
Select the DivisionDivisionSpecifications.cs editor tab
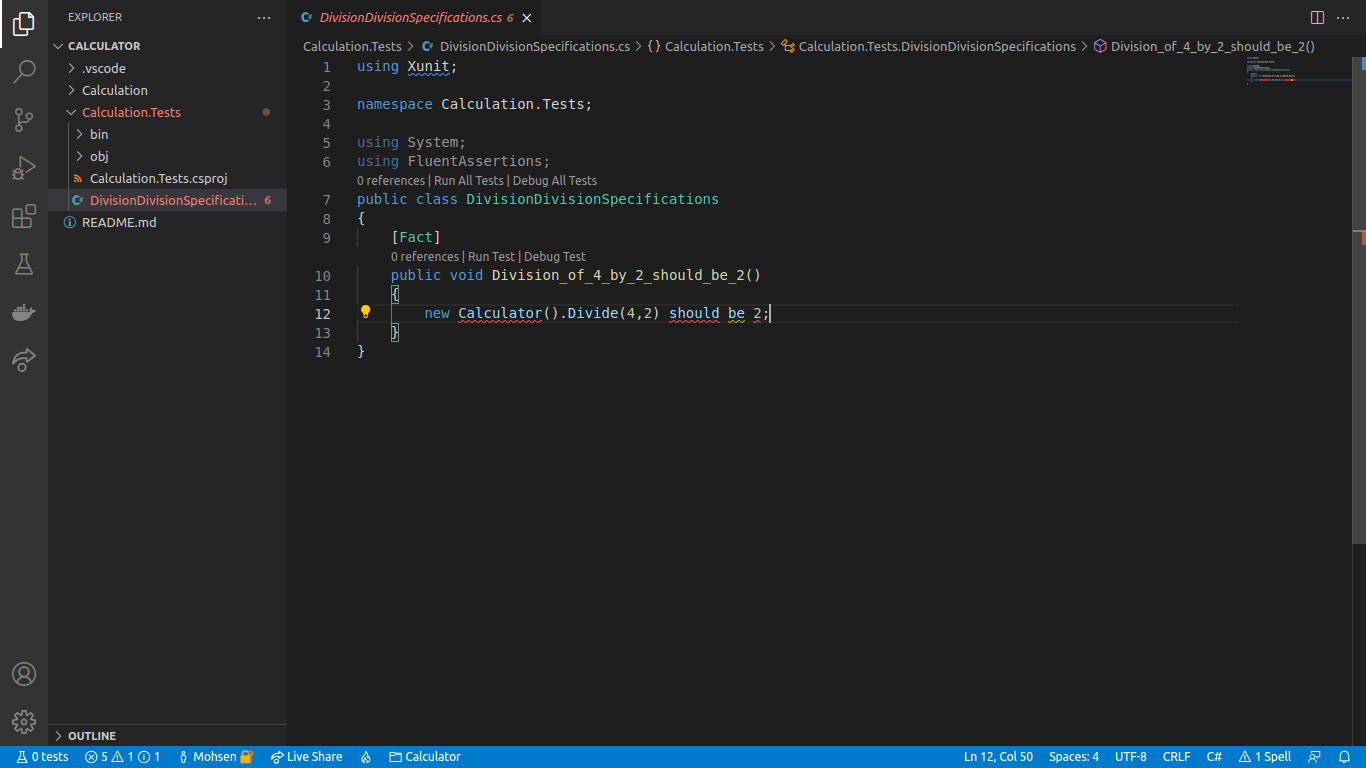tap(410, 18)
